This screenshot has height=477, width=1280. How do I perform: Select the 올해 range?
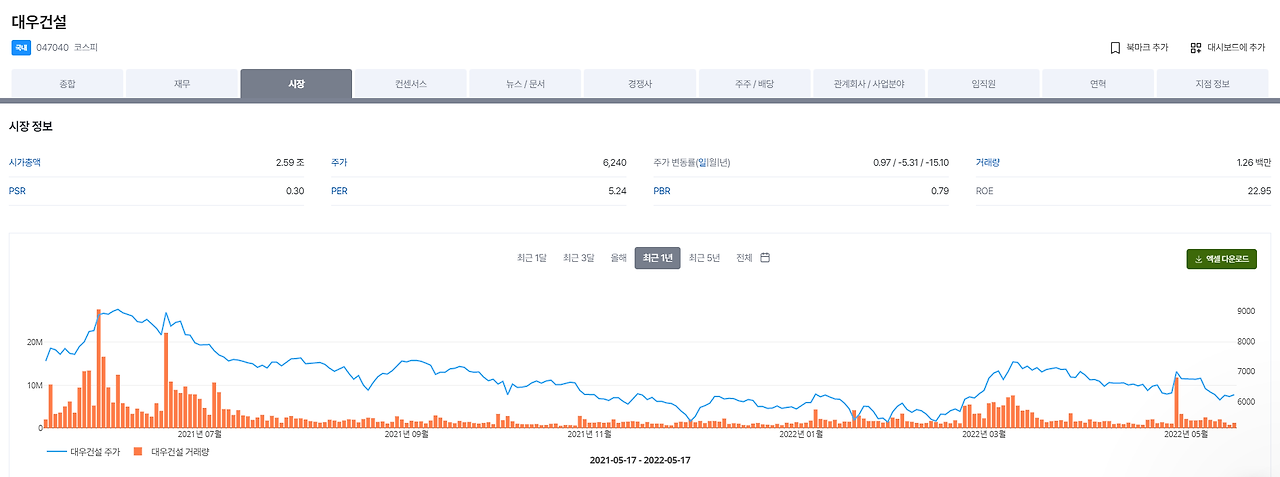pos(619,258)
